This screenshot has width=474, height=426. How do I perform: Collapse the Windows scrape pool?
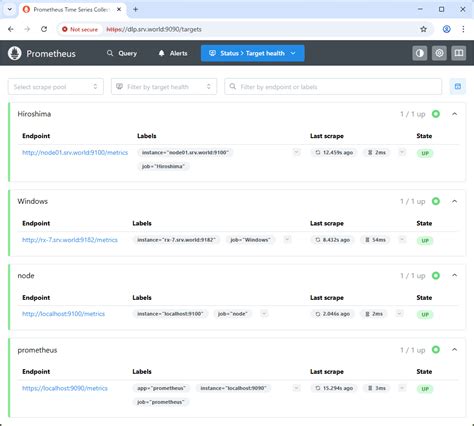pyautogui.click(x=454, y=201)
